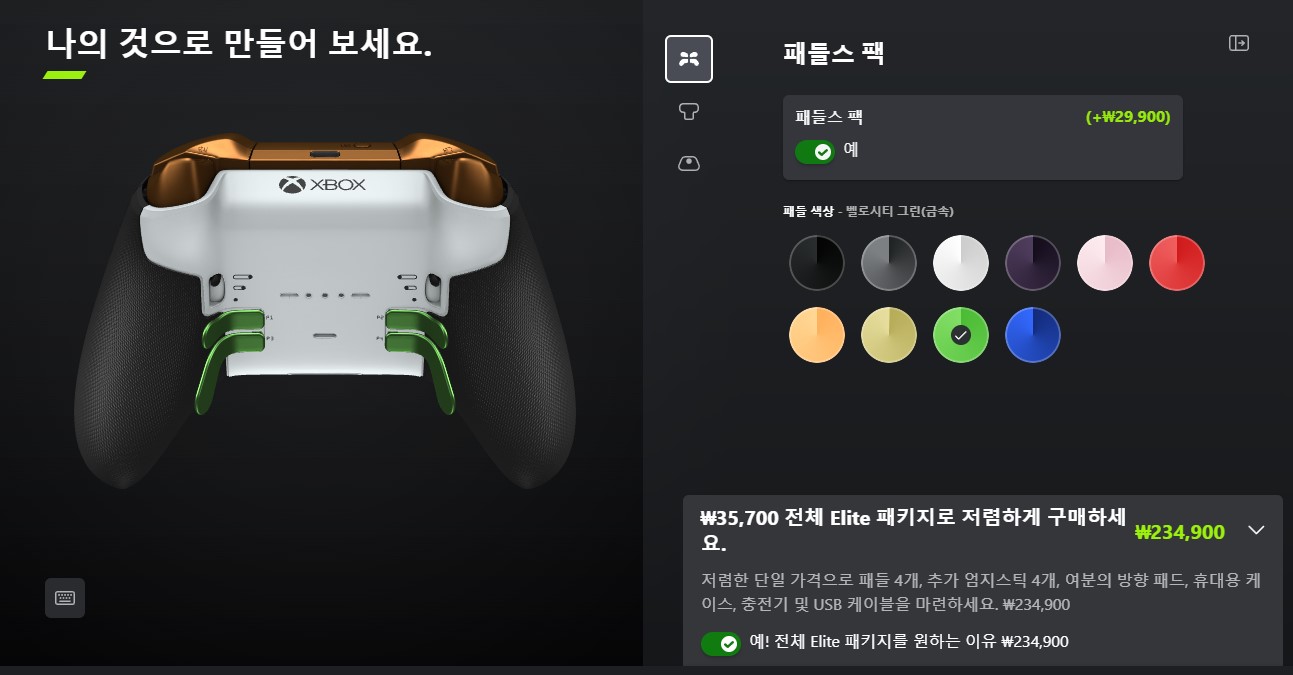Click the ₩234,900 package price
1293x675 pixels.
pos(1180,532)
